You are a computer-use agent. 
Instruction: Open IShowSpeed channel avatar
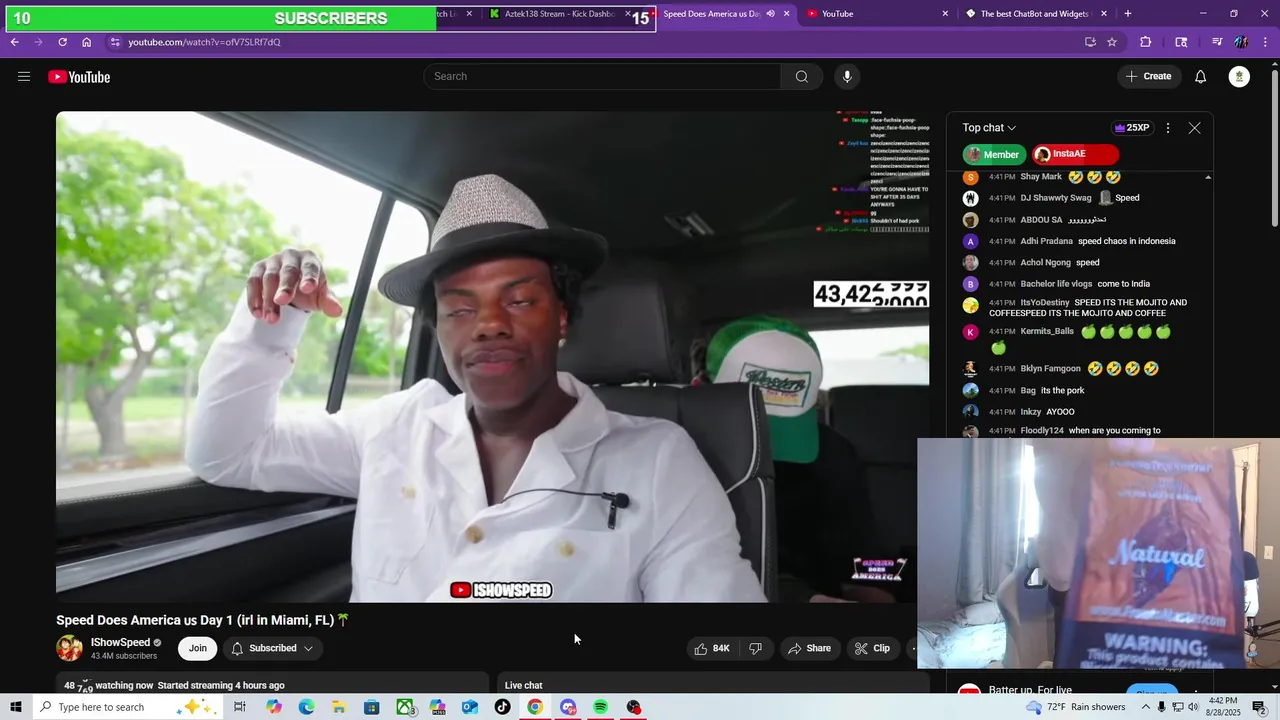[69, 648]
